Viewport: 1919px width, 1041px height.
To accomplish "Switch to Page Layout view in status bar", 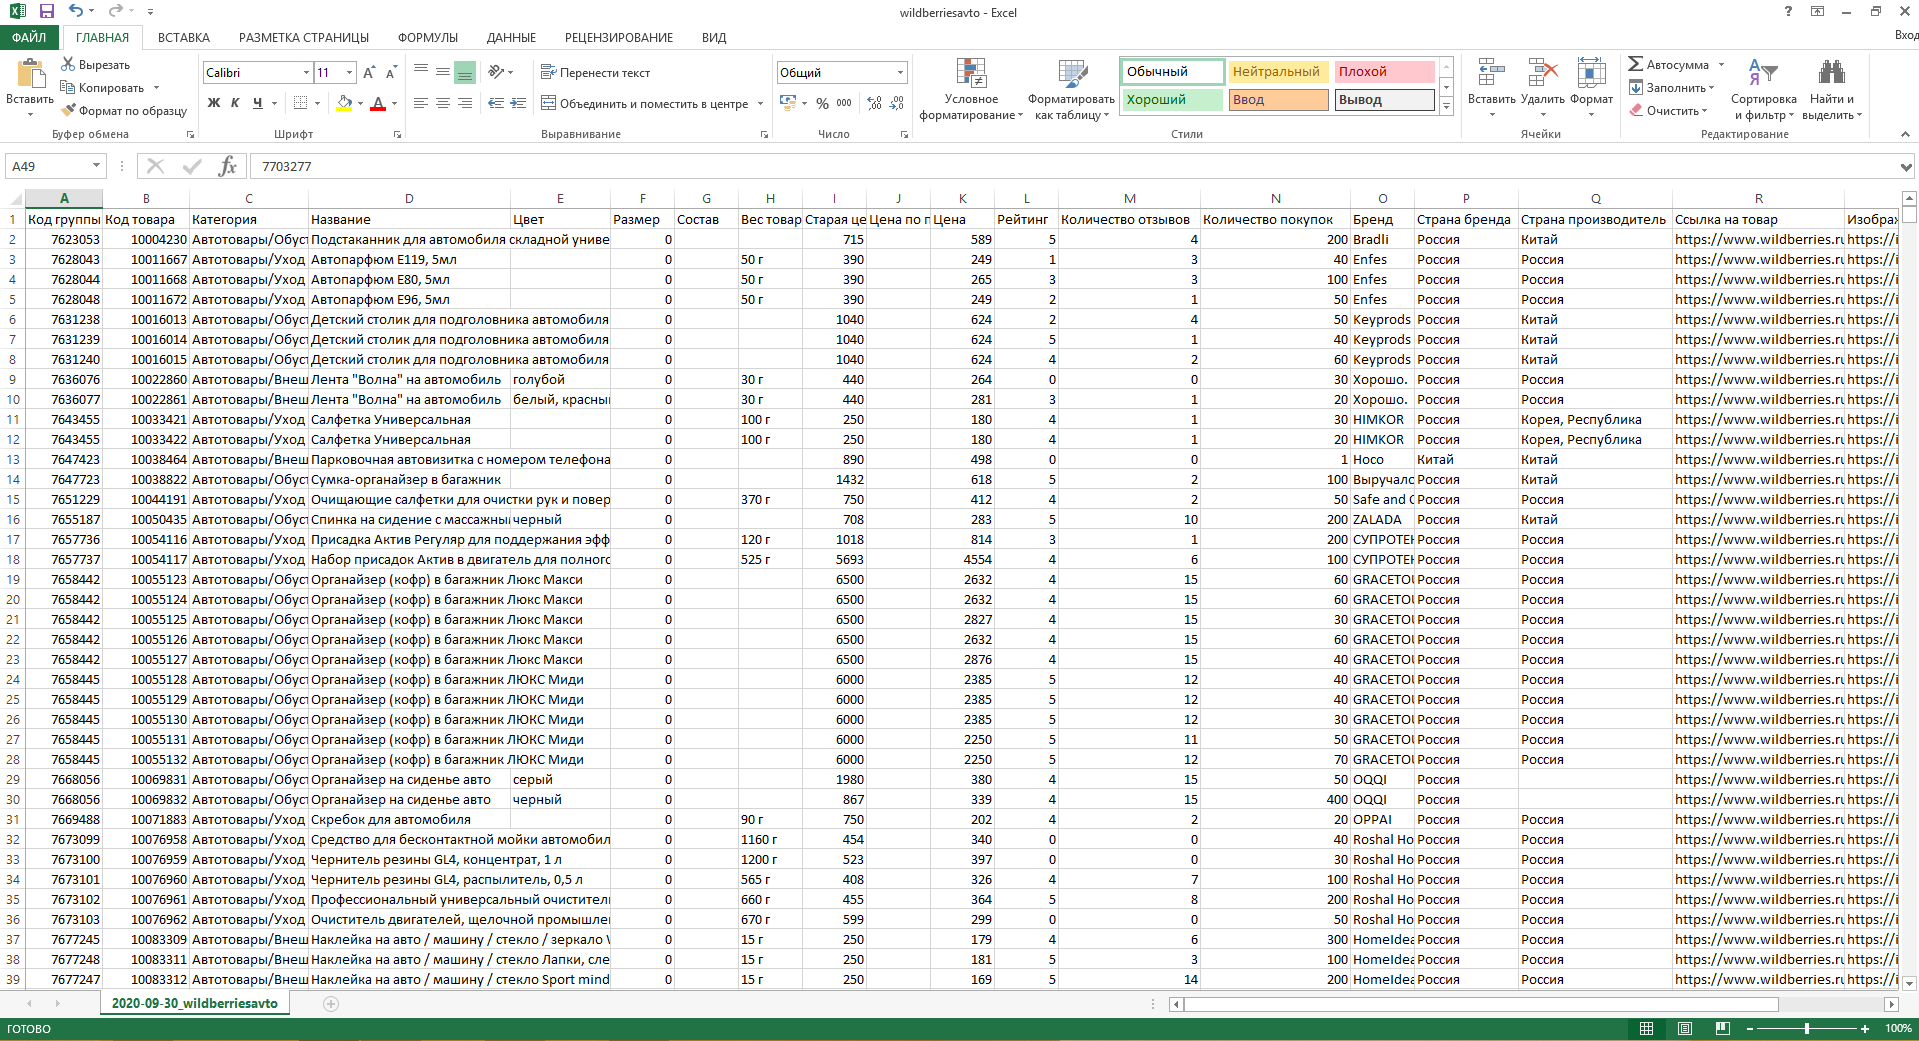I will point(1684,1029).
